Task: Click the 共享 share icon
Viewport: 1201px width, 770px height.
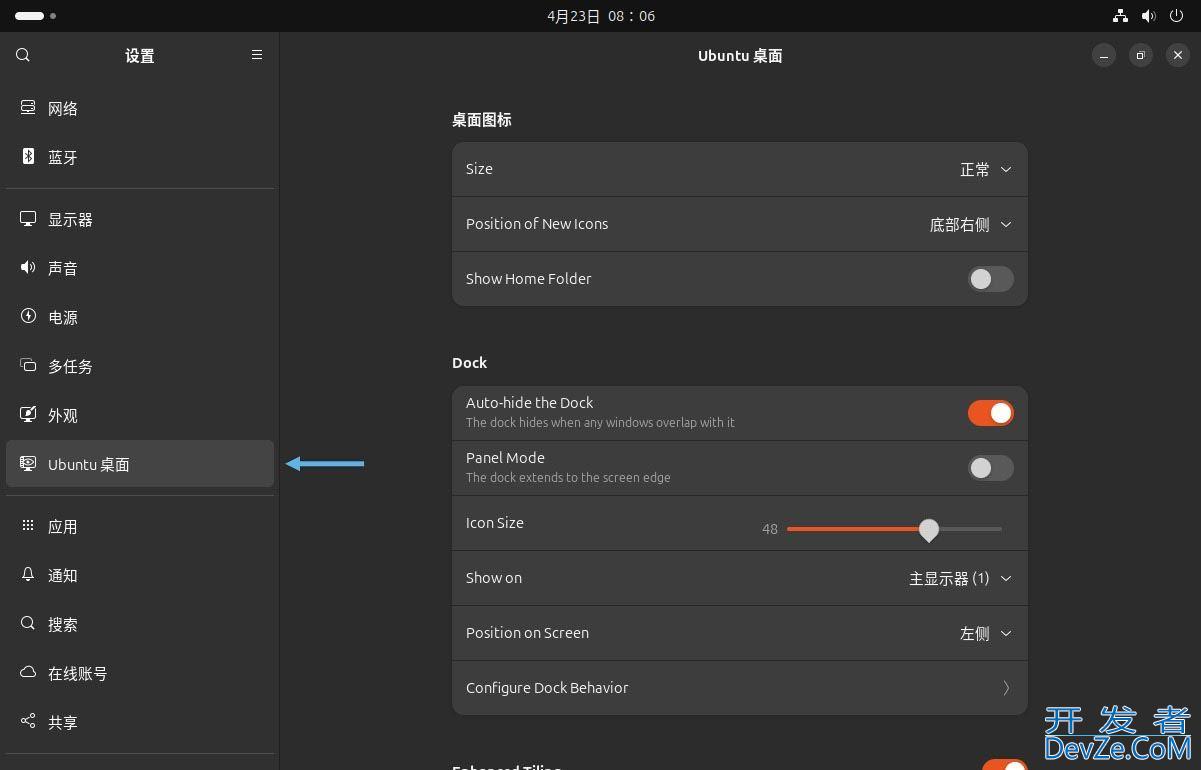Action: point(28,722)
